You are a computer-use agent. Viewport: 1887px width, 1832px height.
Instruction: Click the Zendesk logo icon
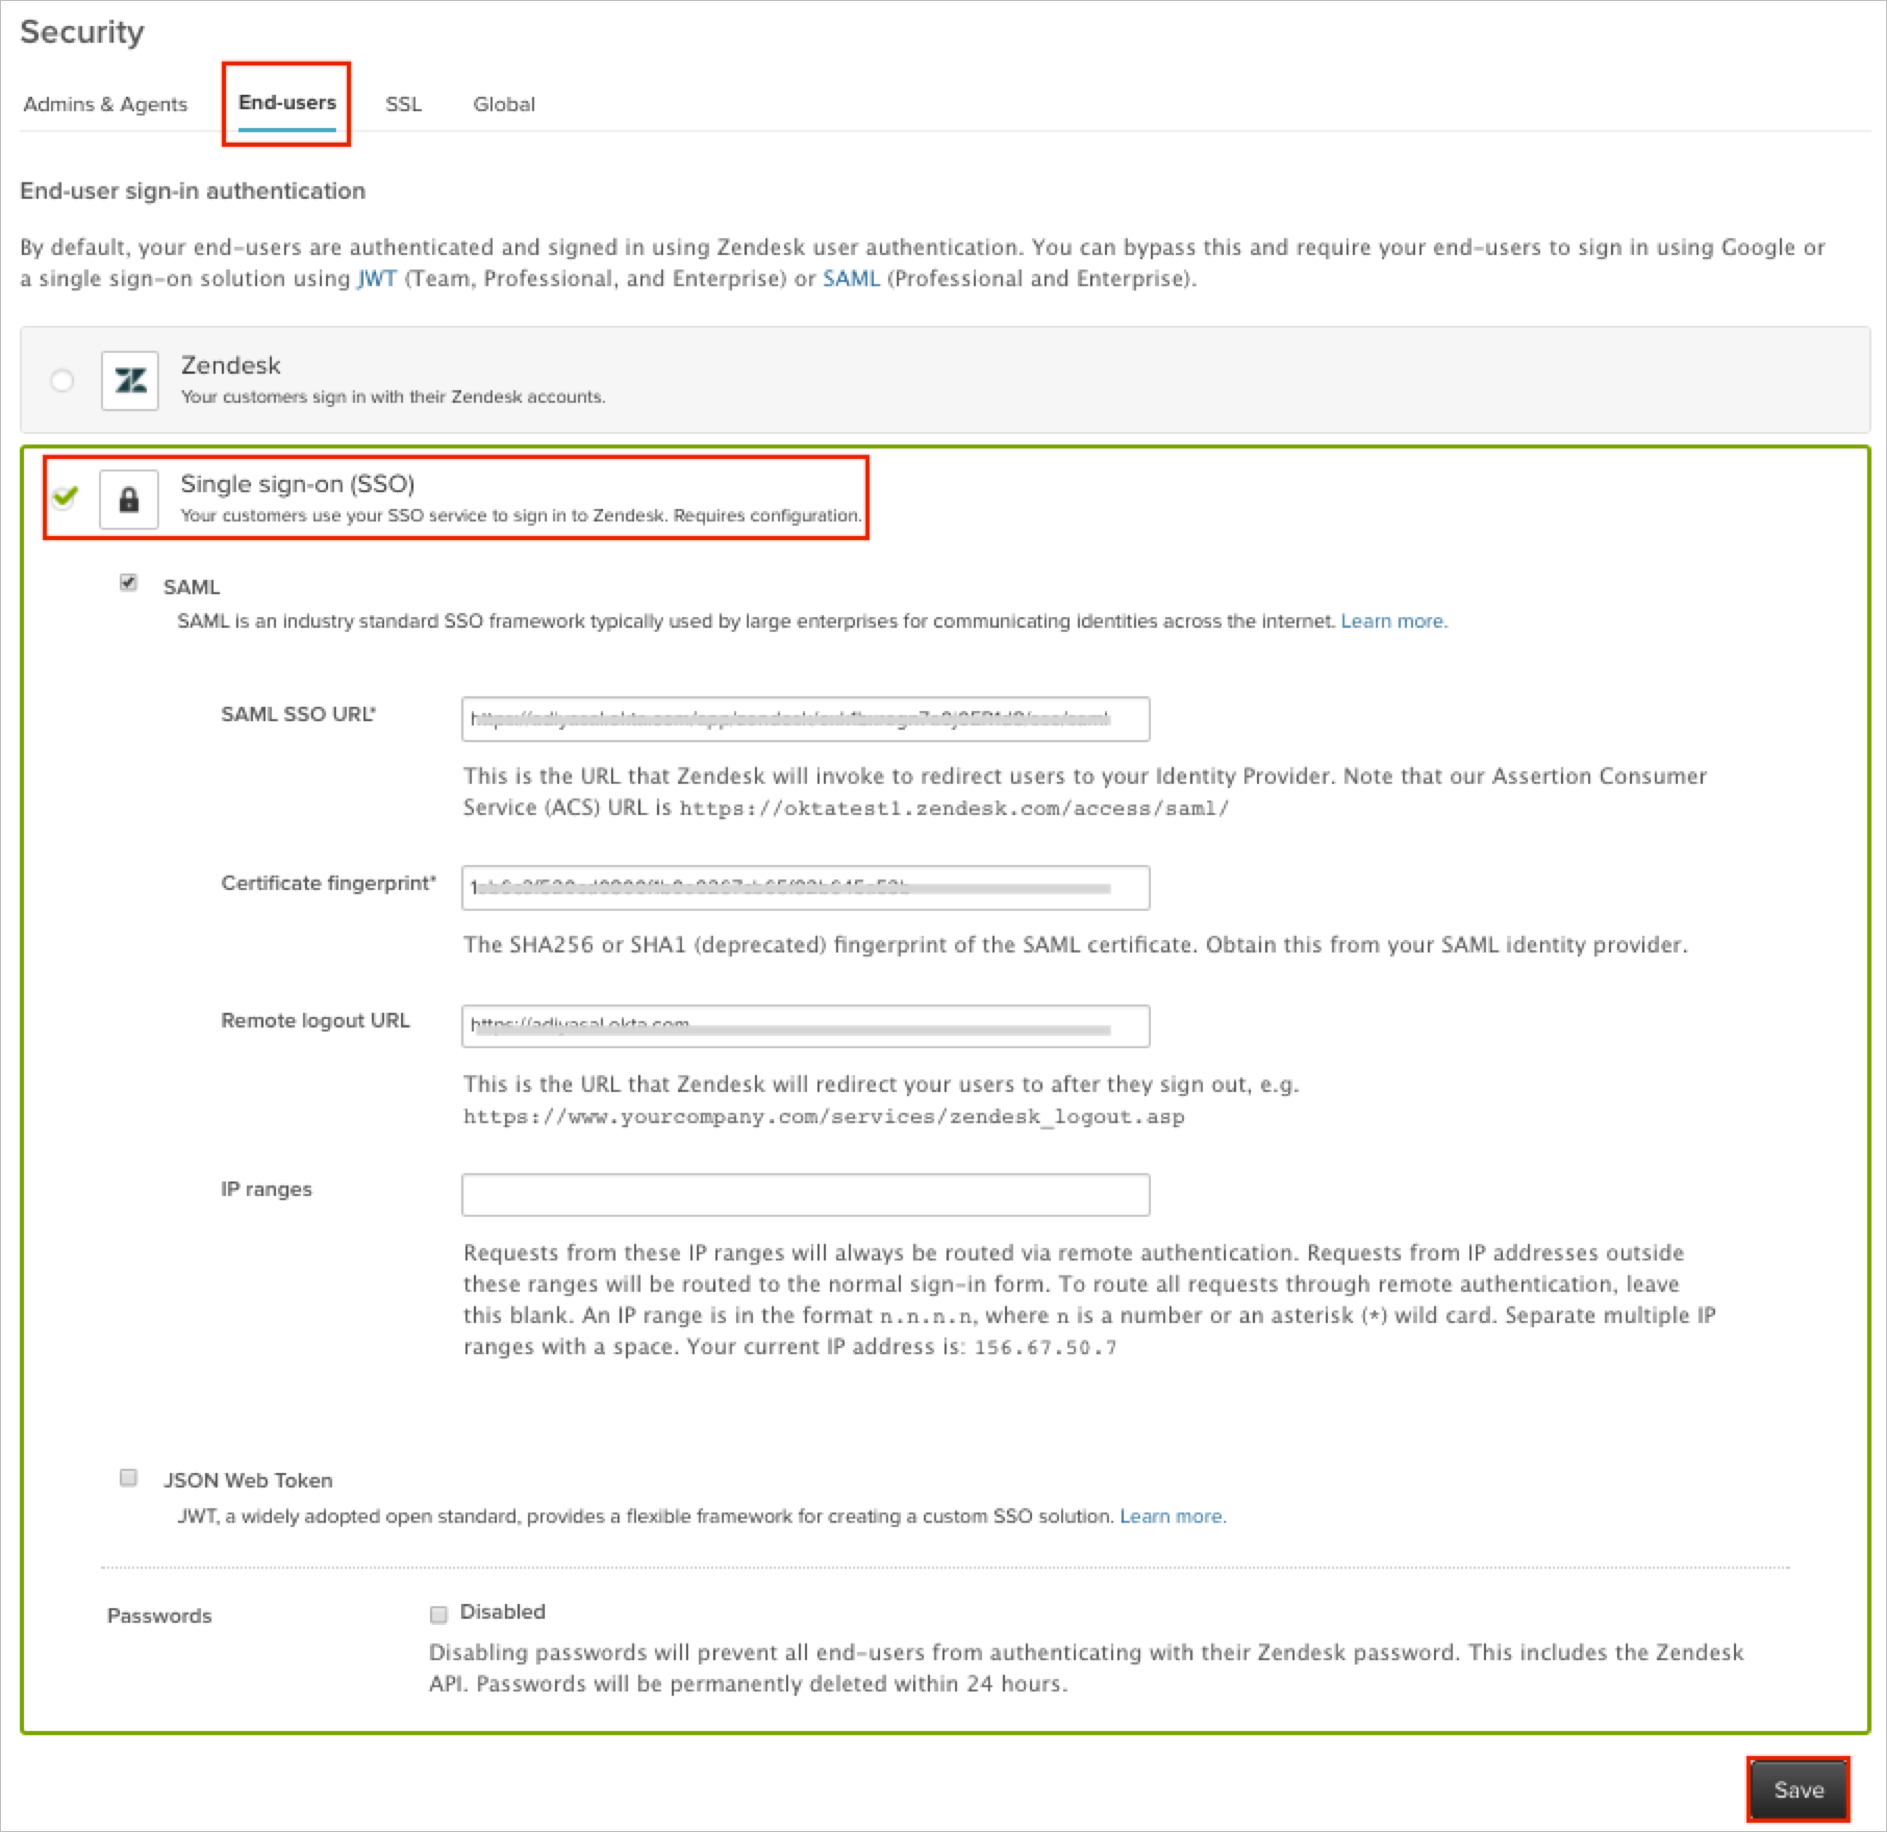click(130, 381)
